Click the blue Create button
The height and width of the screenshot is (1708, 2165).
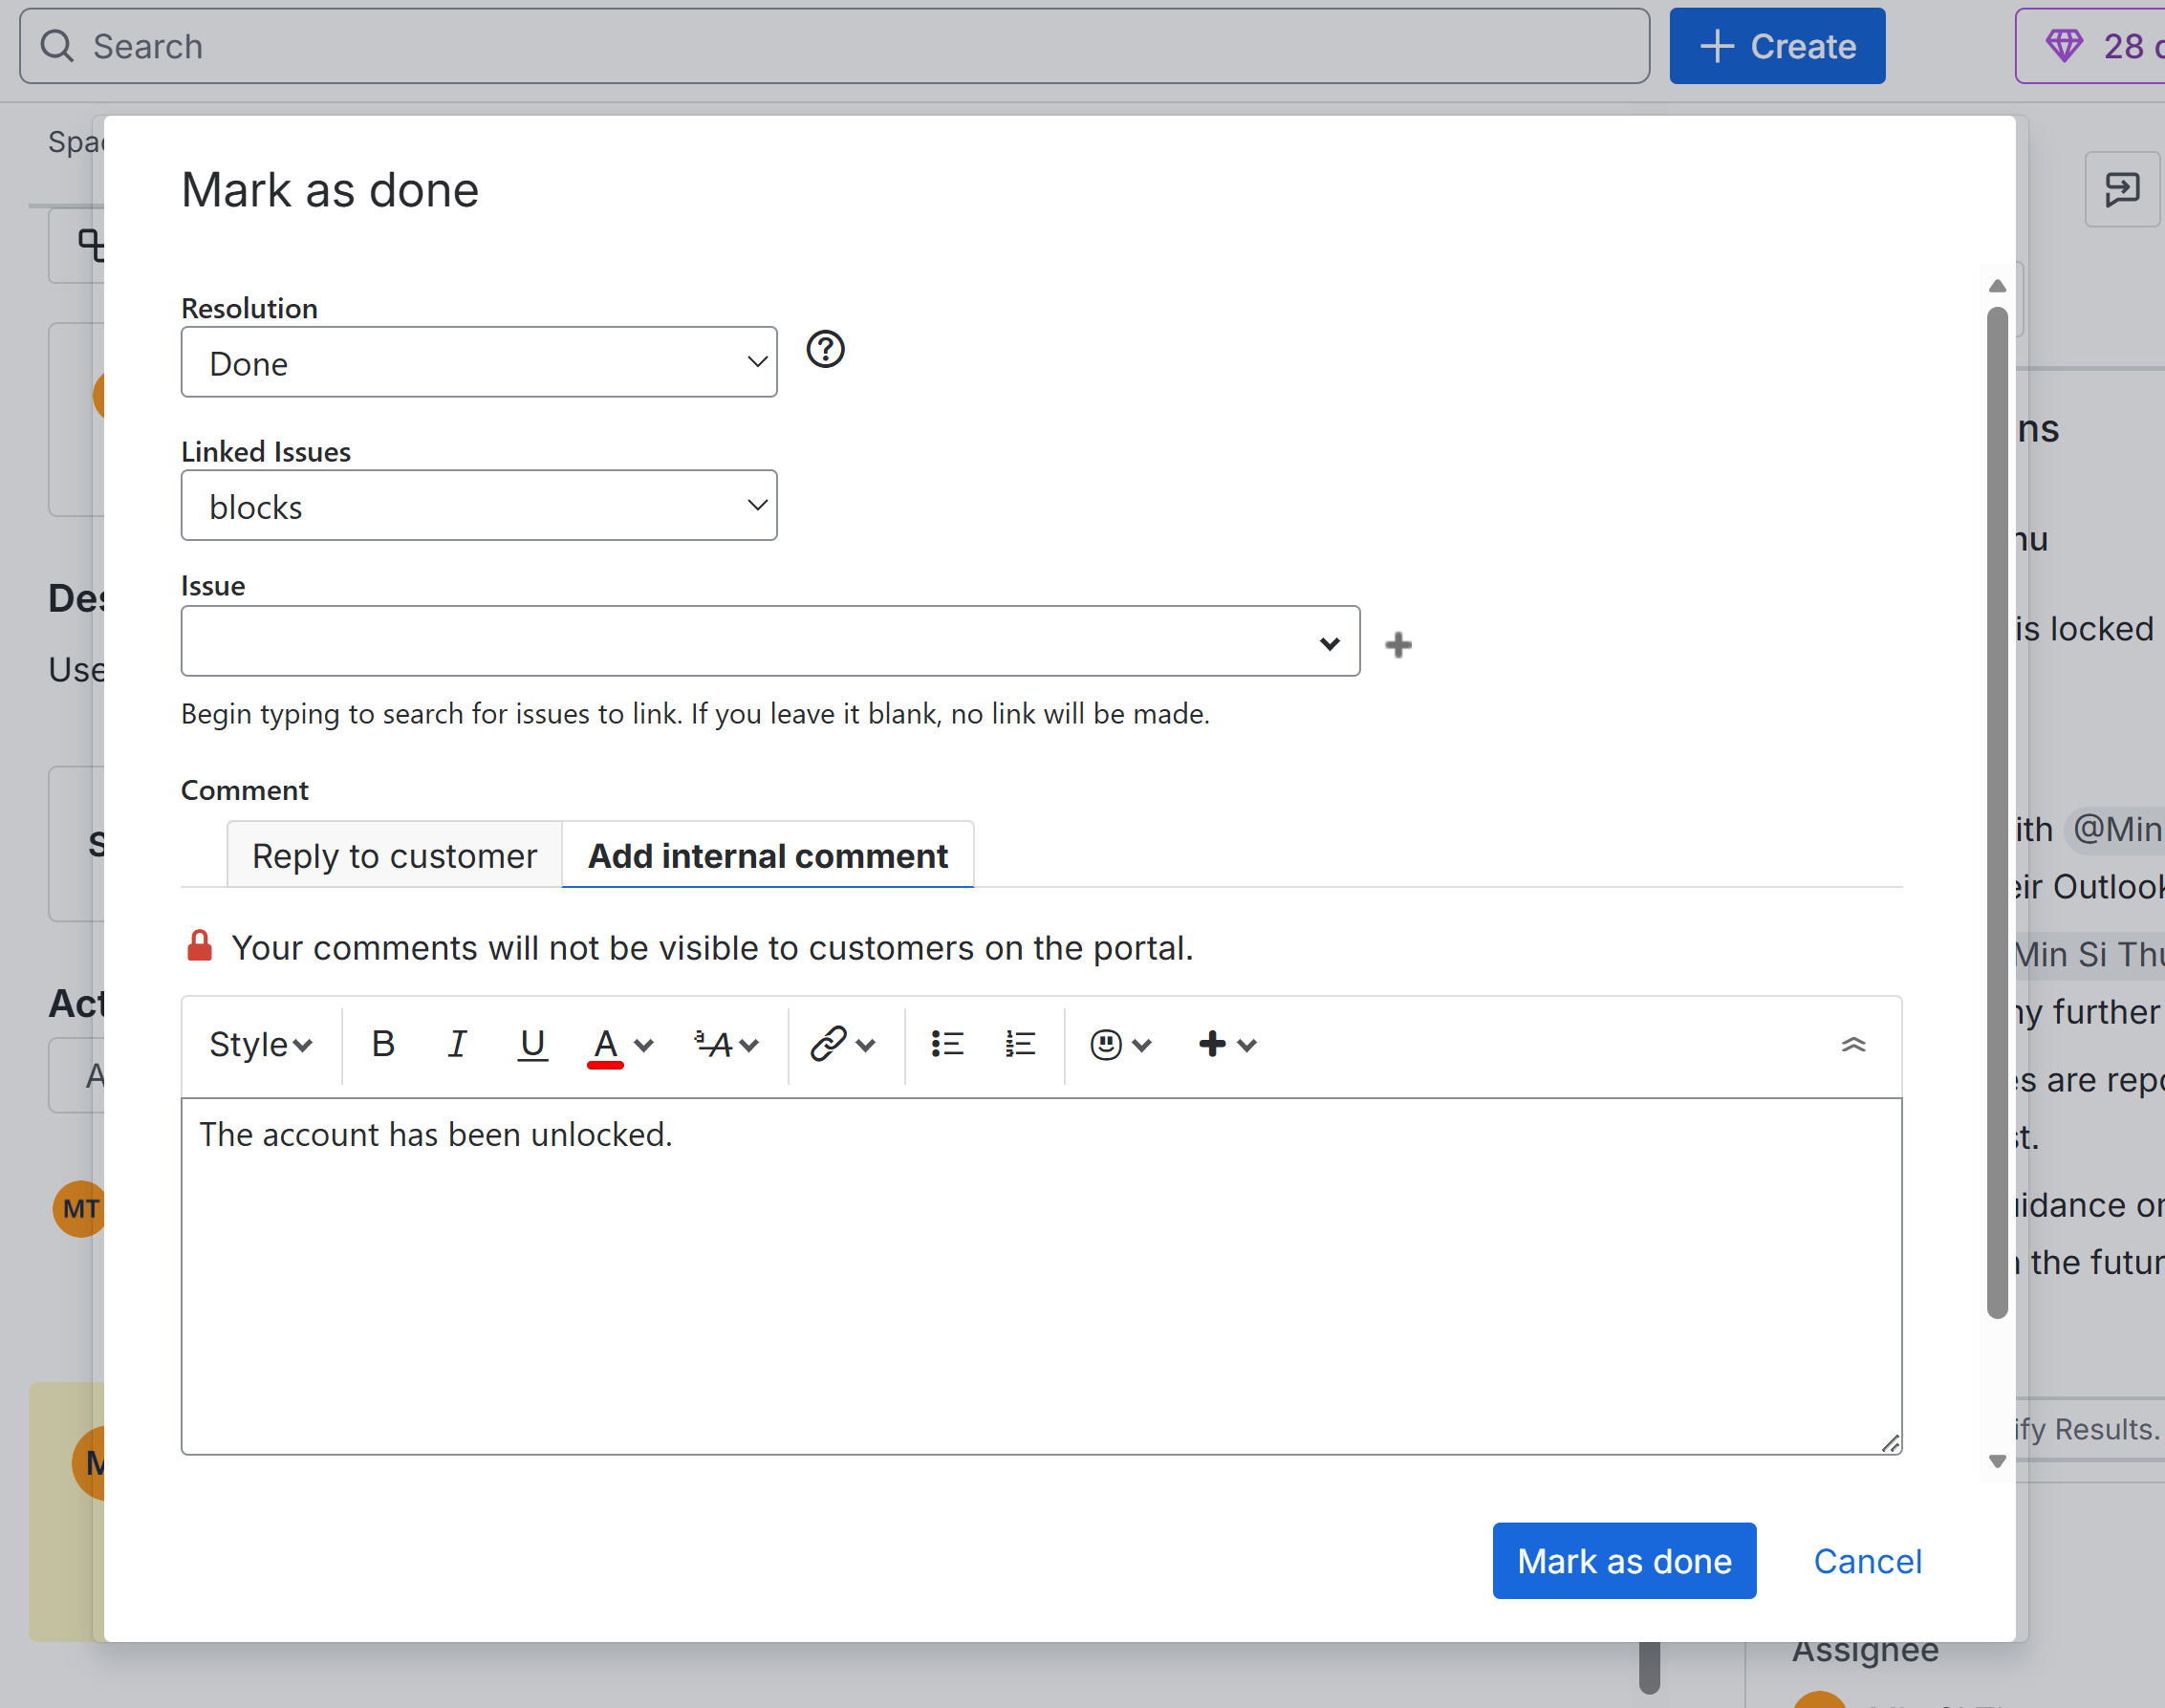(1777, 46)
